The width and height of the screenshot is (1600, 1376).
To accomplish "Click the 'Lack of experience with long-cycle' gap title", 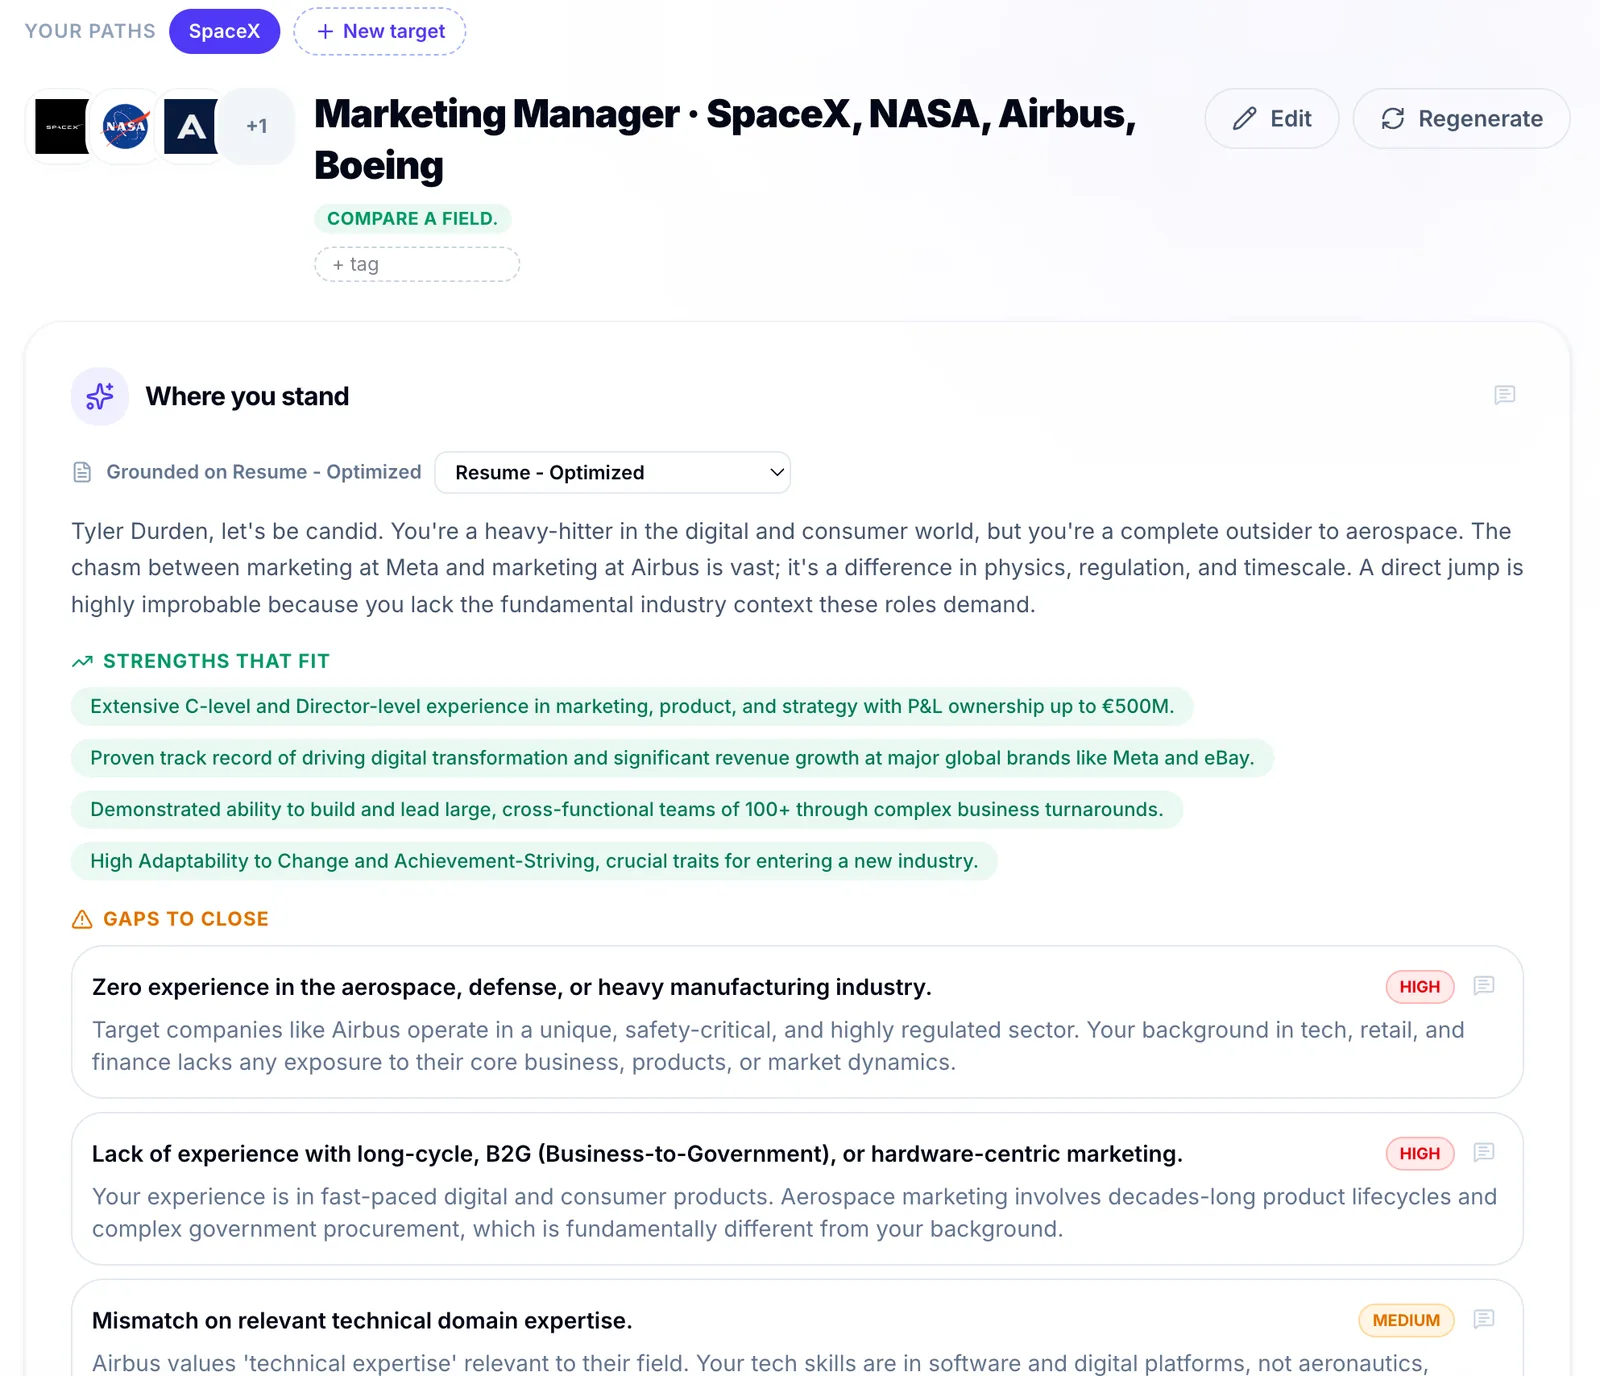I will 637,1155.
